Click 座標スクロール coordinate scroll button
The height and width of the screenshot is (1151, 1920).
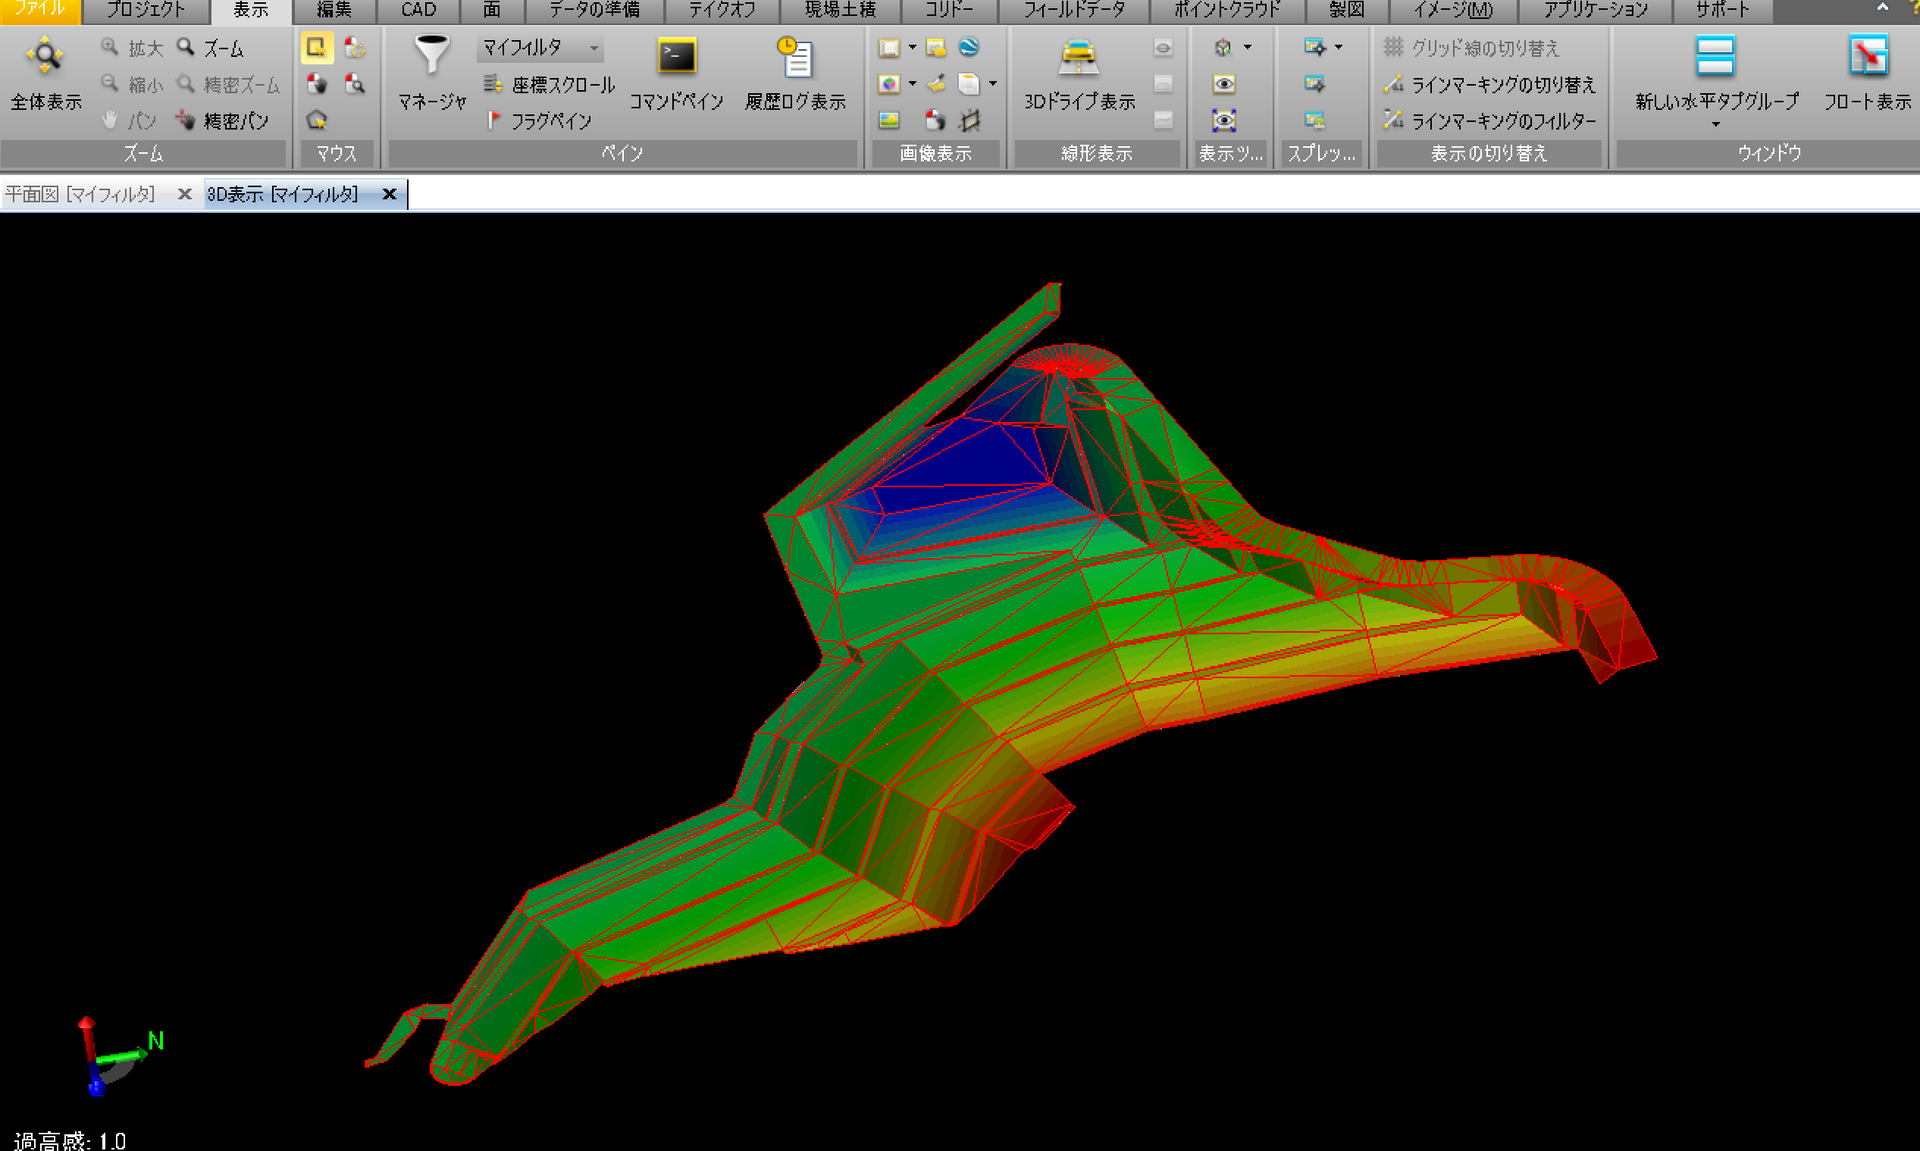tap(549, 85)
